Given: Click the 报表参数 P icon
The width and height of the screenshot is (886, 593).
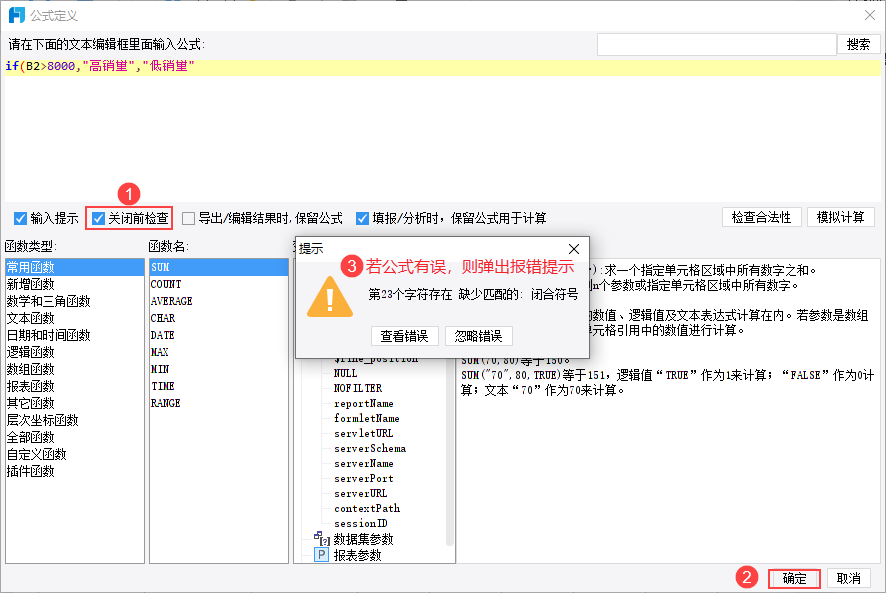Looking at the screenshot, I should [x=322, y=555].
